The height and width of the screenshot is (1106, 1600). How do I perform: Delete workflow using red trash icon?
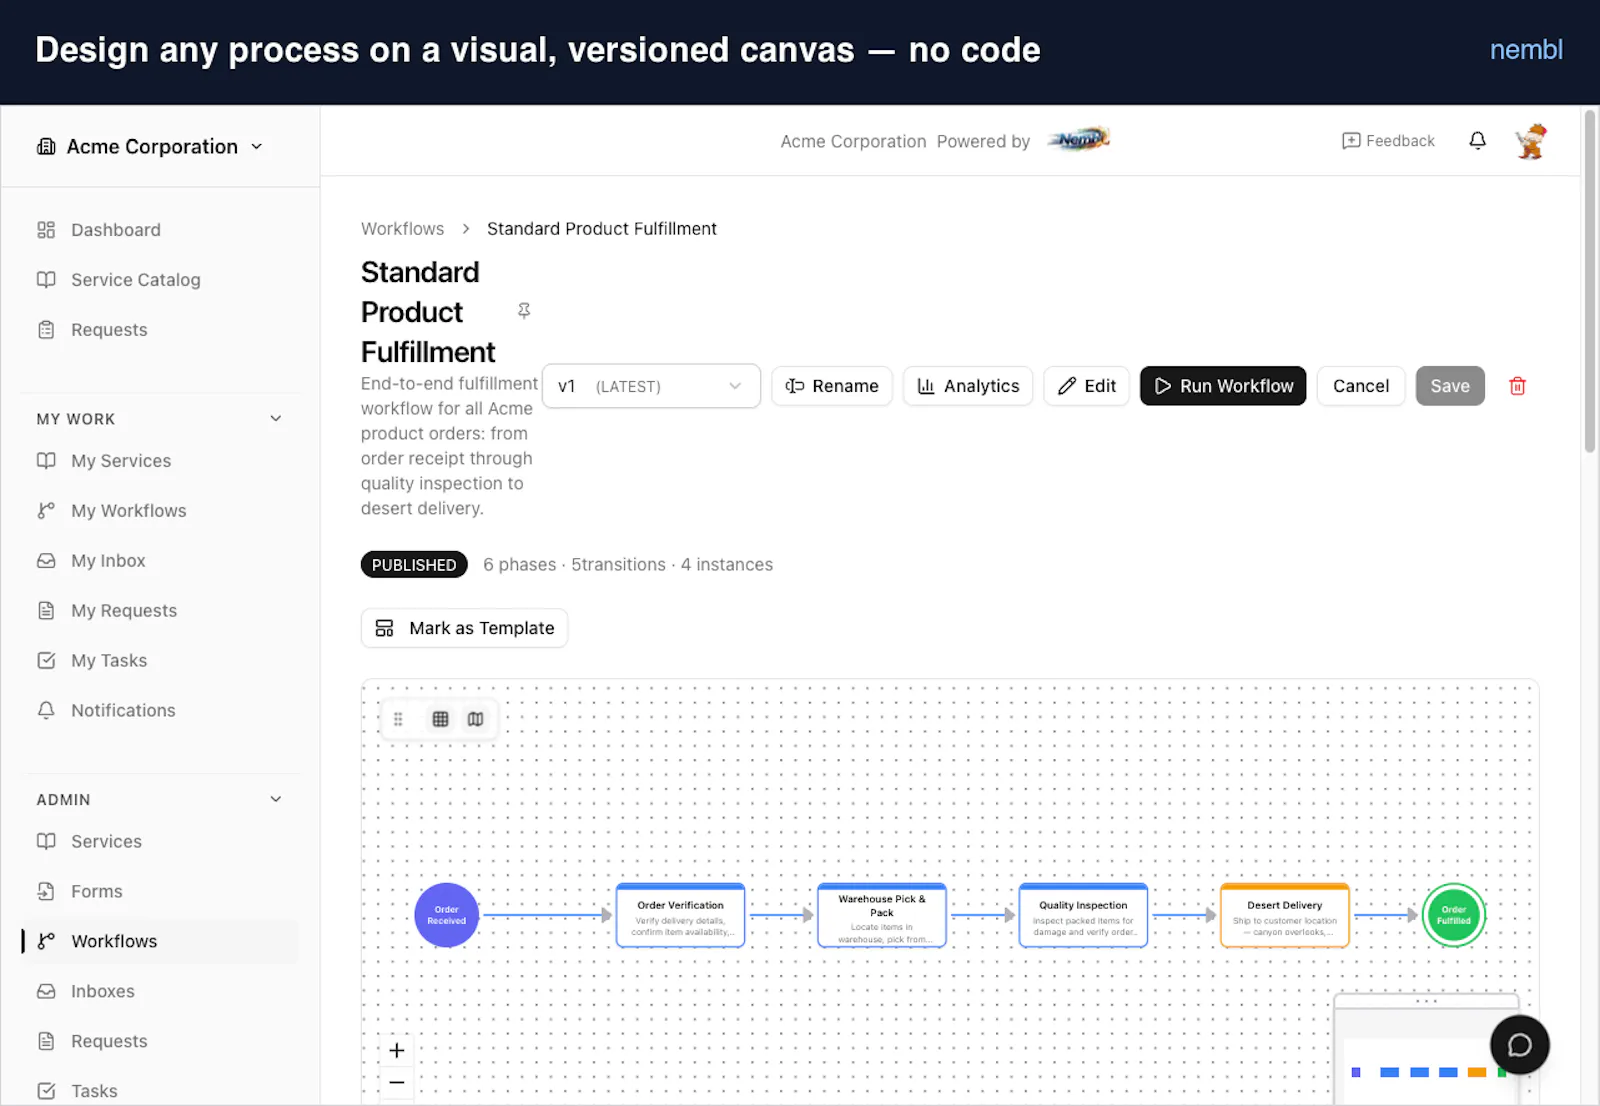click(x=1517, y=386)
